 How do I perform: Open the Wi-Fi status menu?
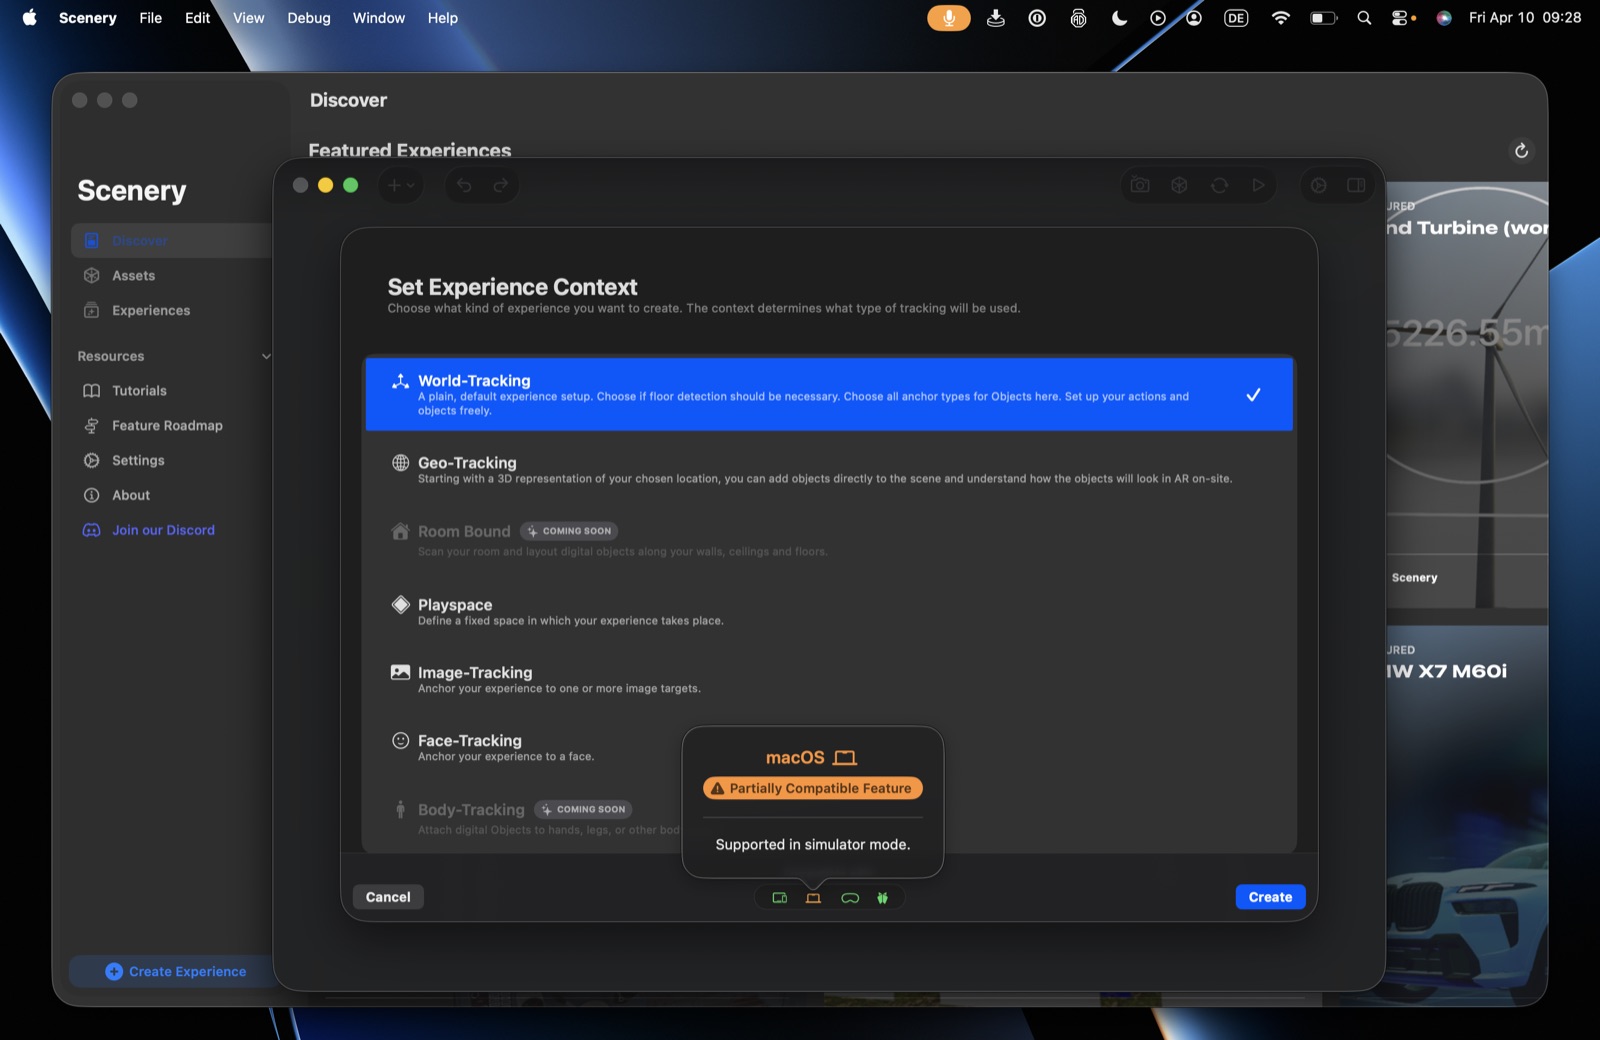click(x=1280, y=18)
